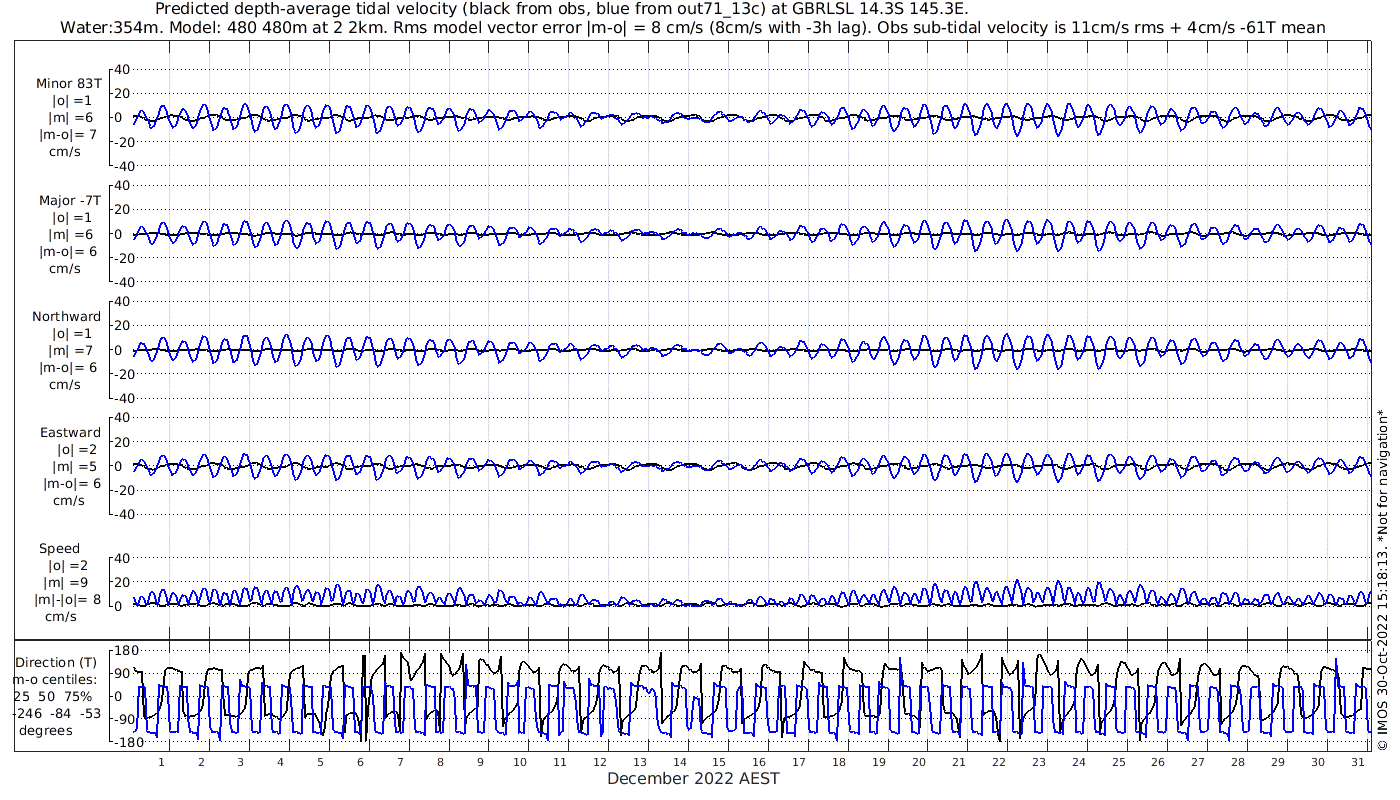Click date tick '18' on the x-axis

click(839, 762)
